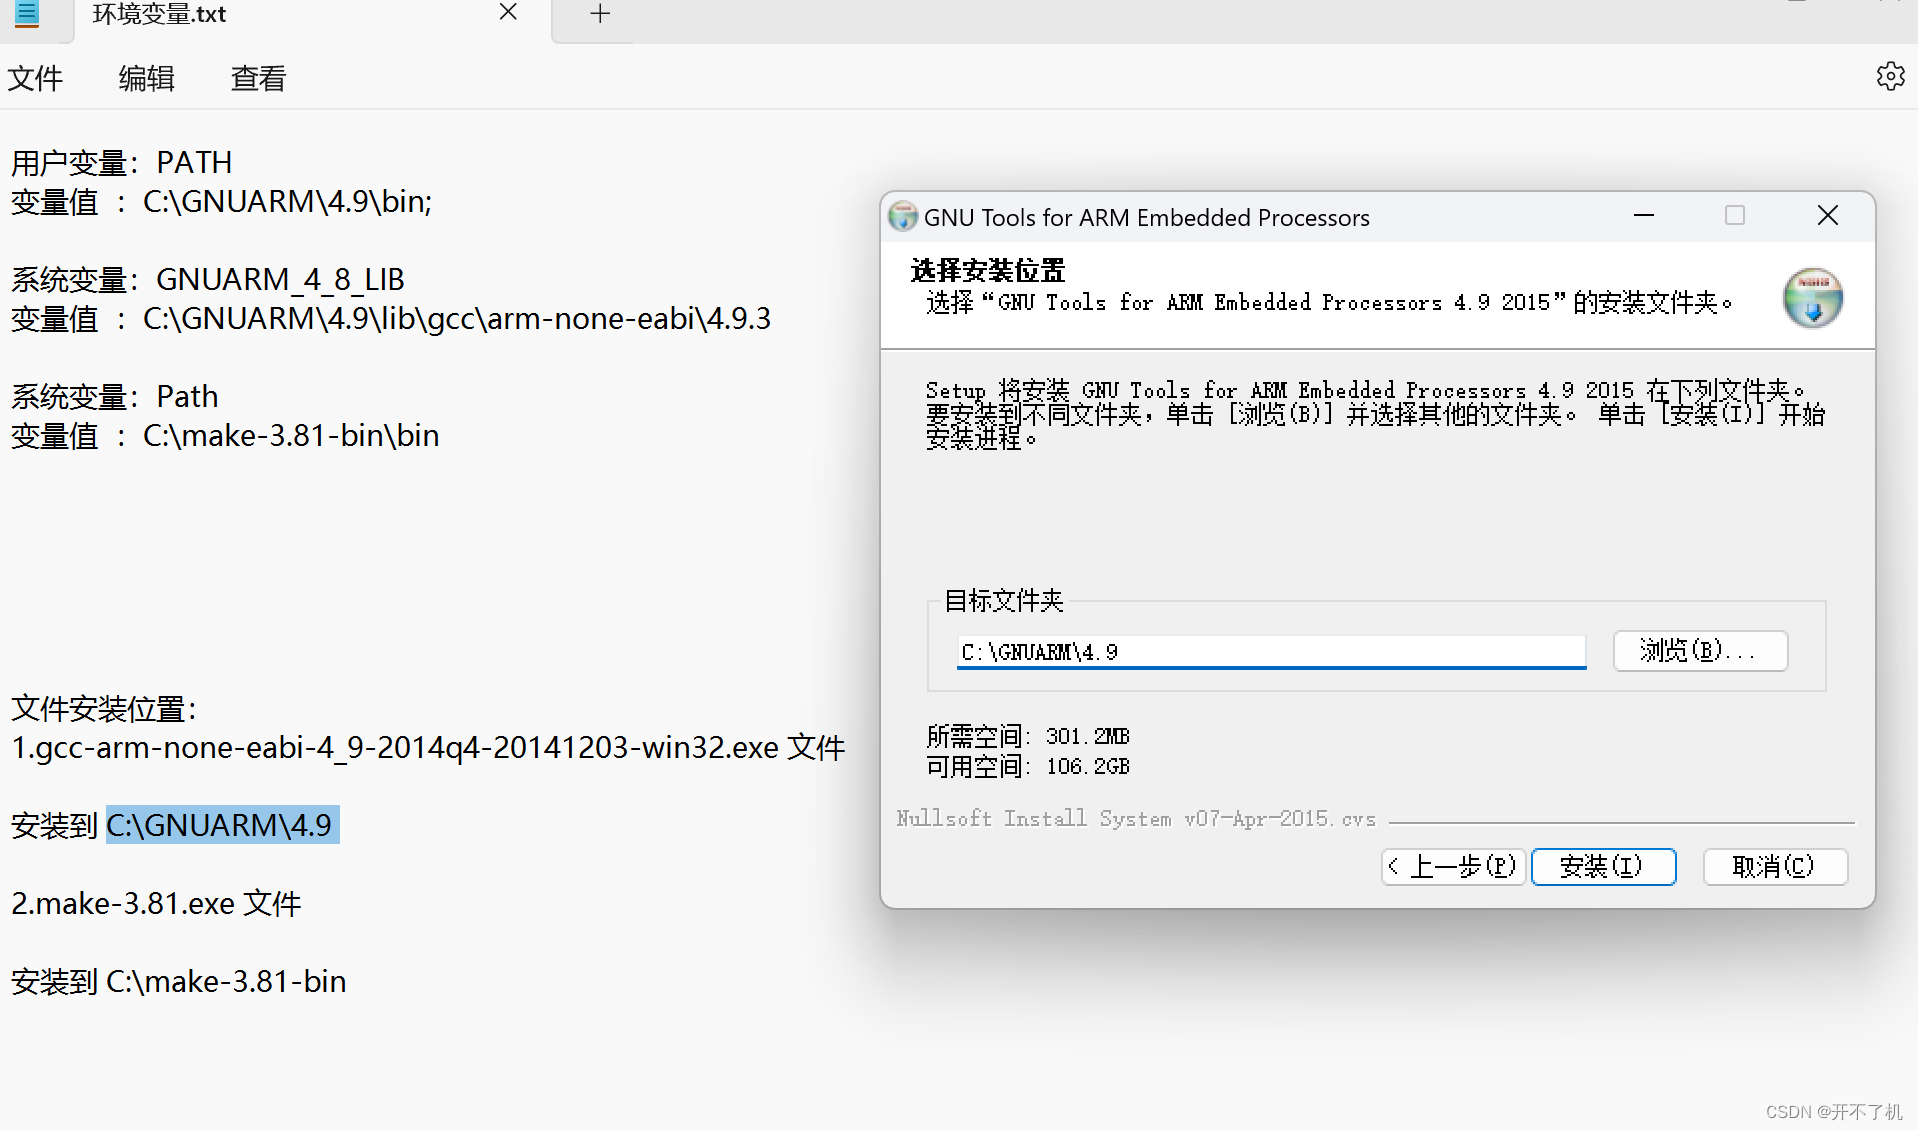Open the 文件 menu
This screenshot has width=1918, height=1130.
36,78
